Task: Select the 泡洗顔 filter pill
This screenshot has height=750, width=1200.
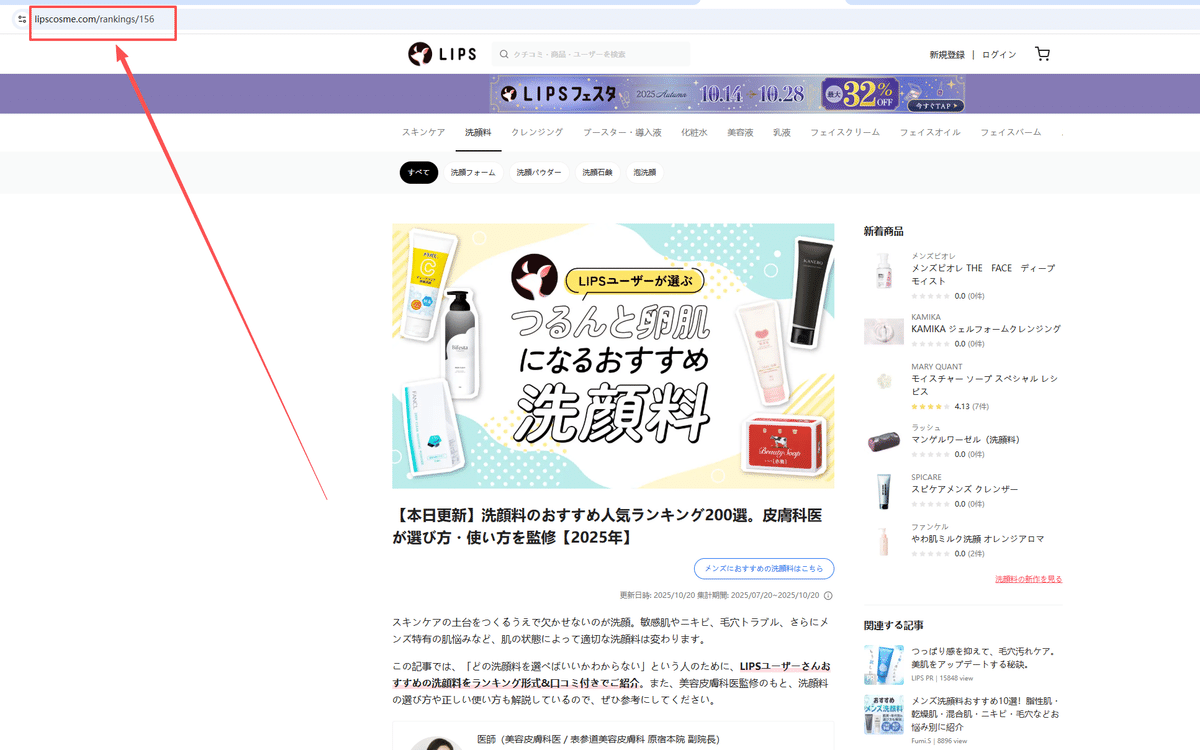Action: coord(643,171)
